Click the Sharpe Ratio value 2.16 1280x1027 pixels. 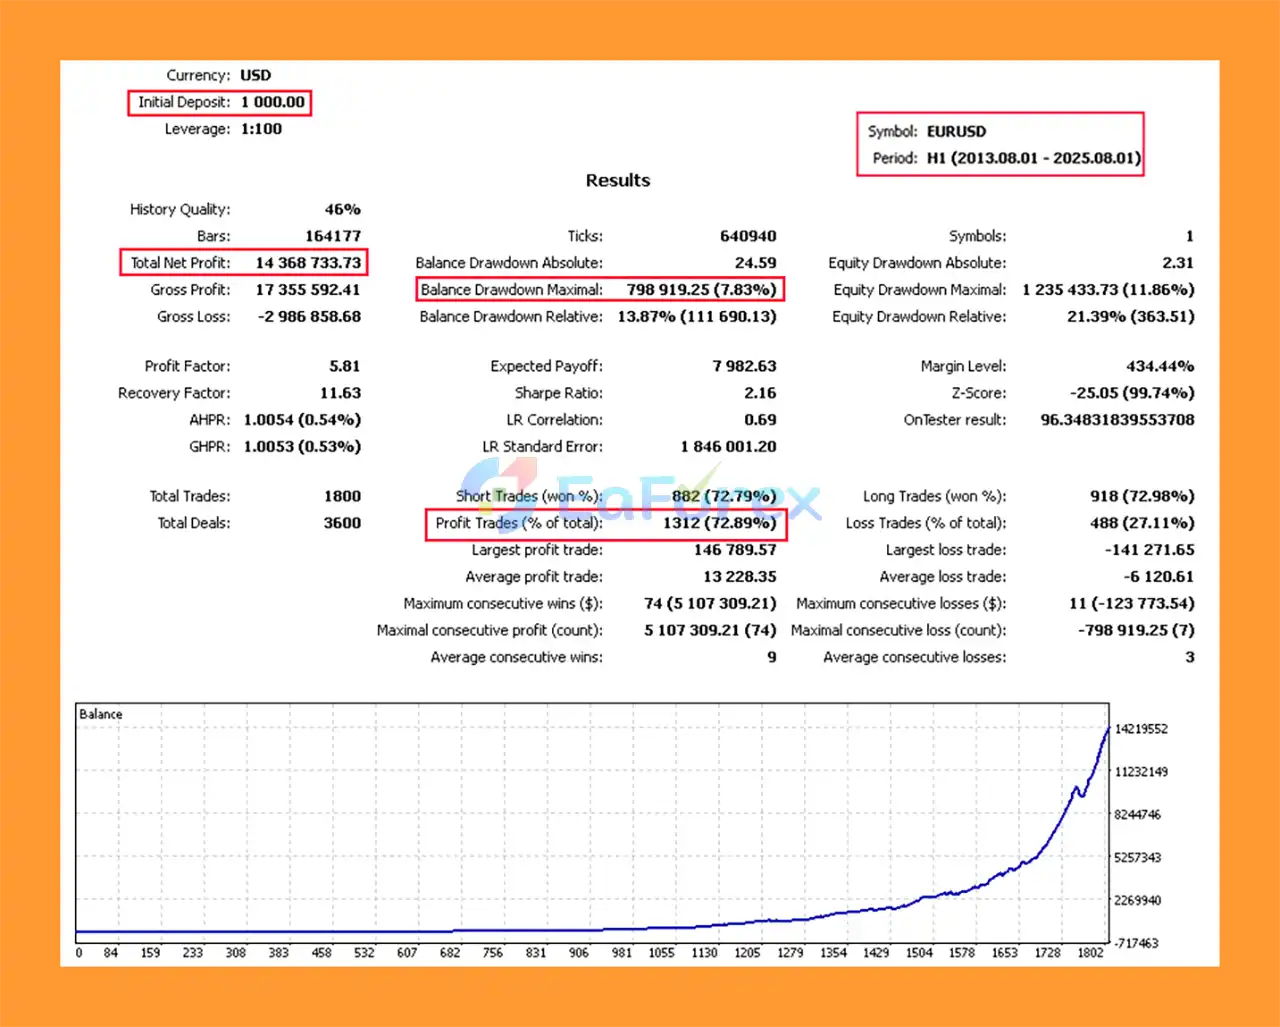(759, 393)
